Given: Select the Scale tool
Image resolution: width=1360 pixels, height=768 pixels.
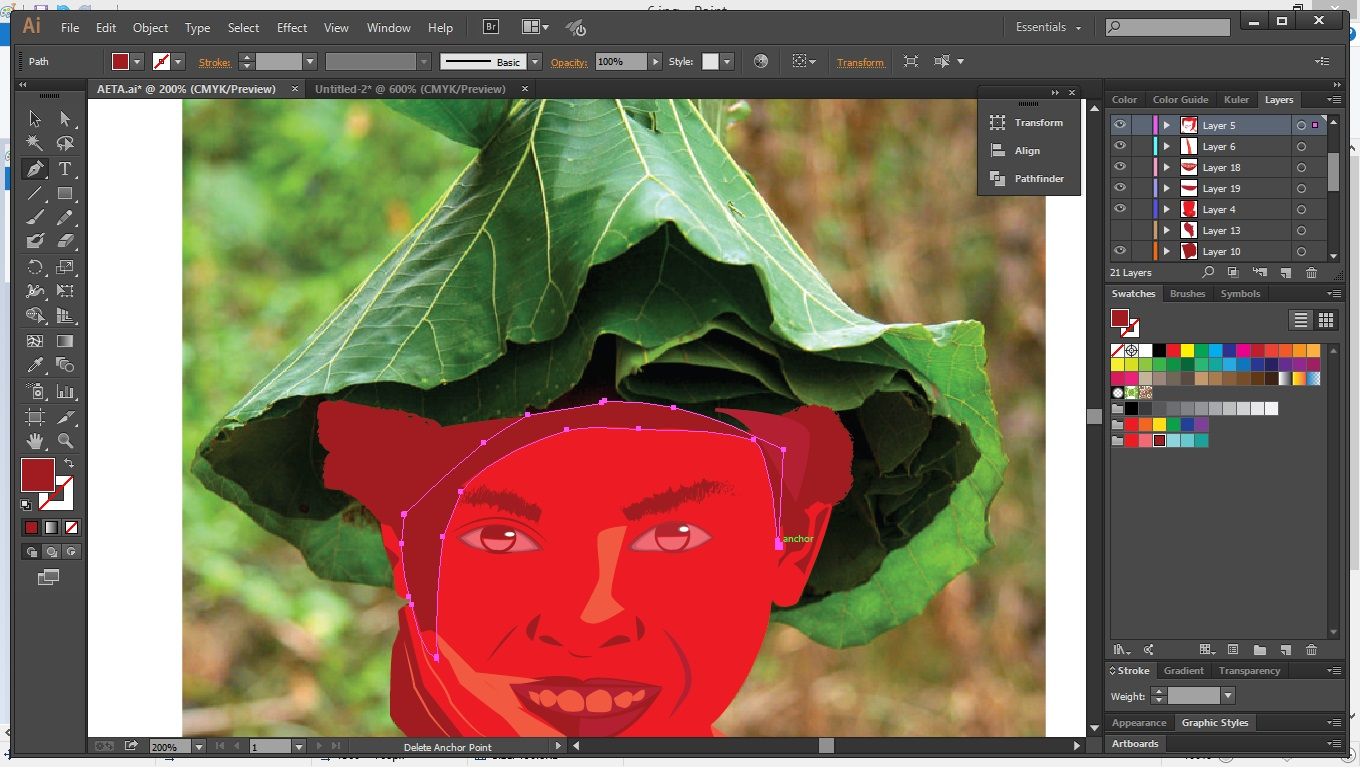Looking at the screenshot, I should click(65, 267).
